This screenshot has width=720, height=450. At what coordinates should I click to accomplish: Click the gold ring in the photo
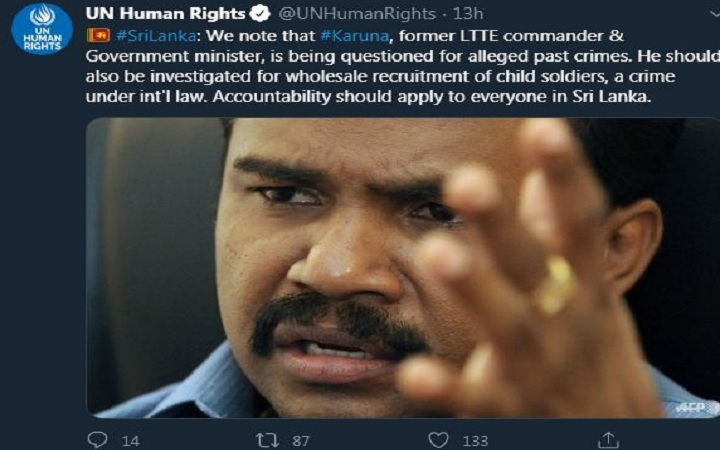point(556,285)
